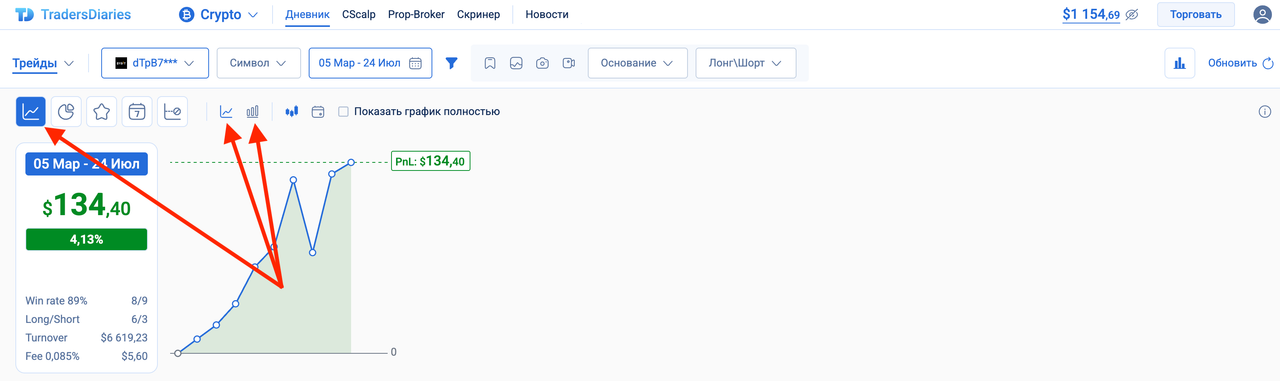Image resolution: width=1280 pixels, height=381 pixels.
Task: Open the pie chart statistics view
Action: pyautogui.click(x=66, y=112)
